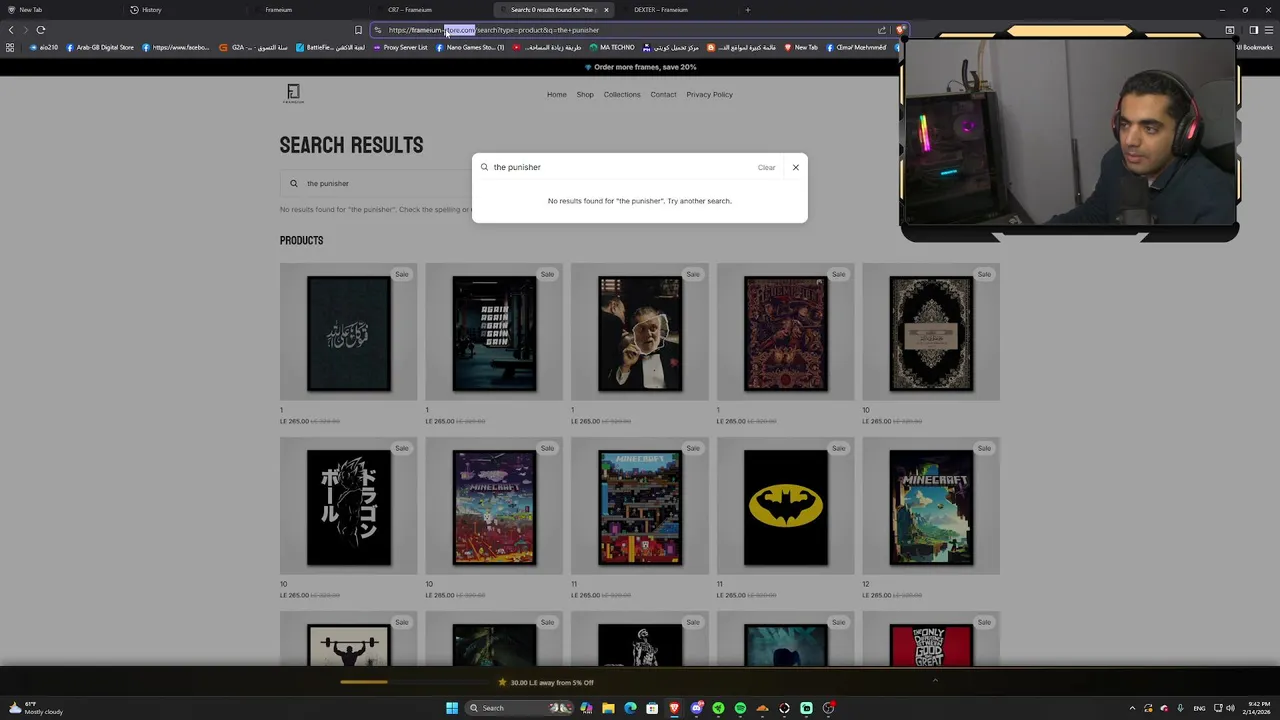1280x720 pixels.
Task: Close the search results tab
Action: click(606, 10)
